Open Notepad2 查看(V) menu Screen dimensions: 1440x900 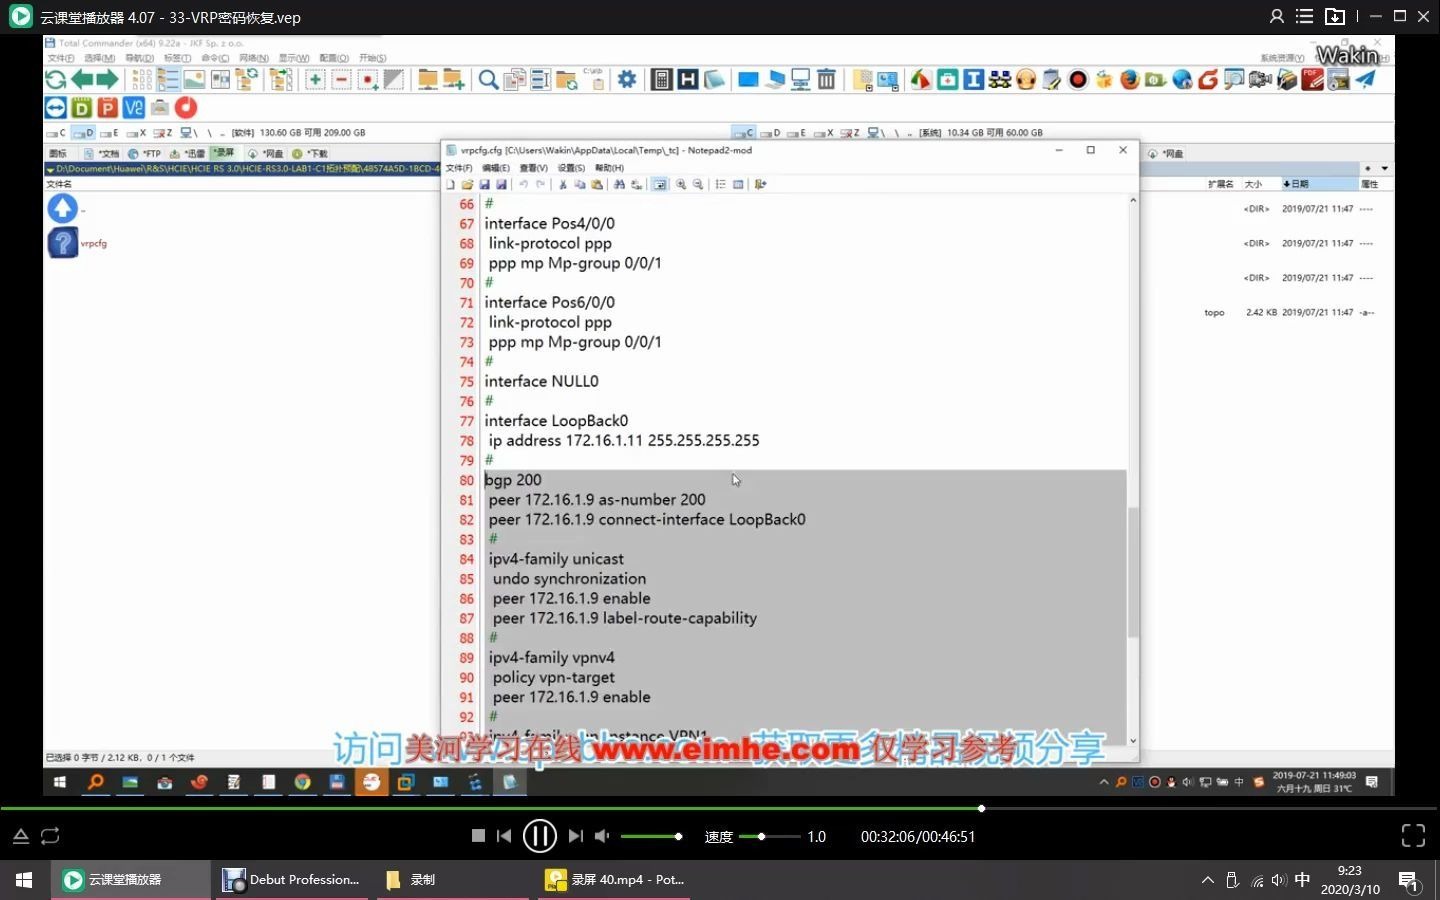tap(533, 168)
